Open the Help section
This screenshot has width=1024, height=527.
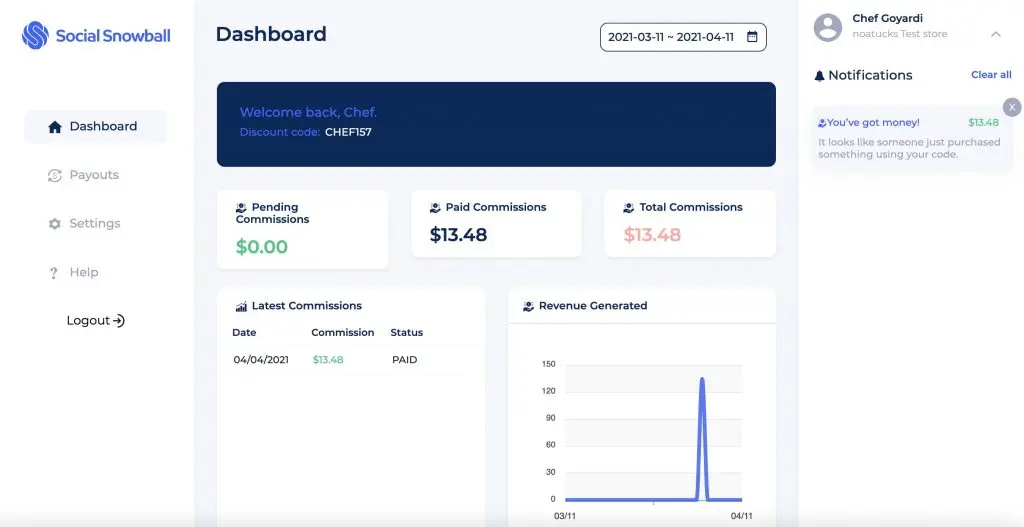coord(83,272)
